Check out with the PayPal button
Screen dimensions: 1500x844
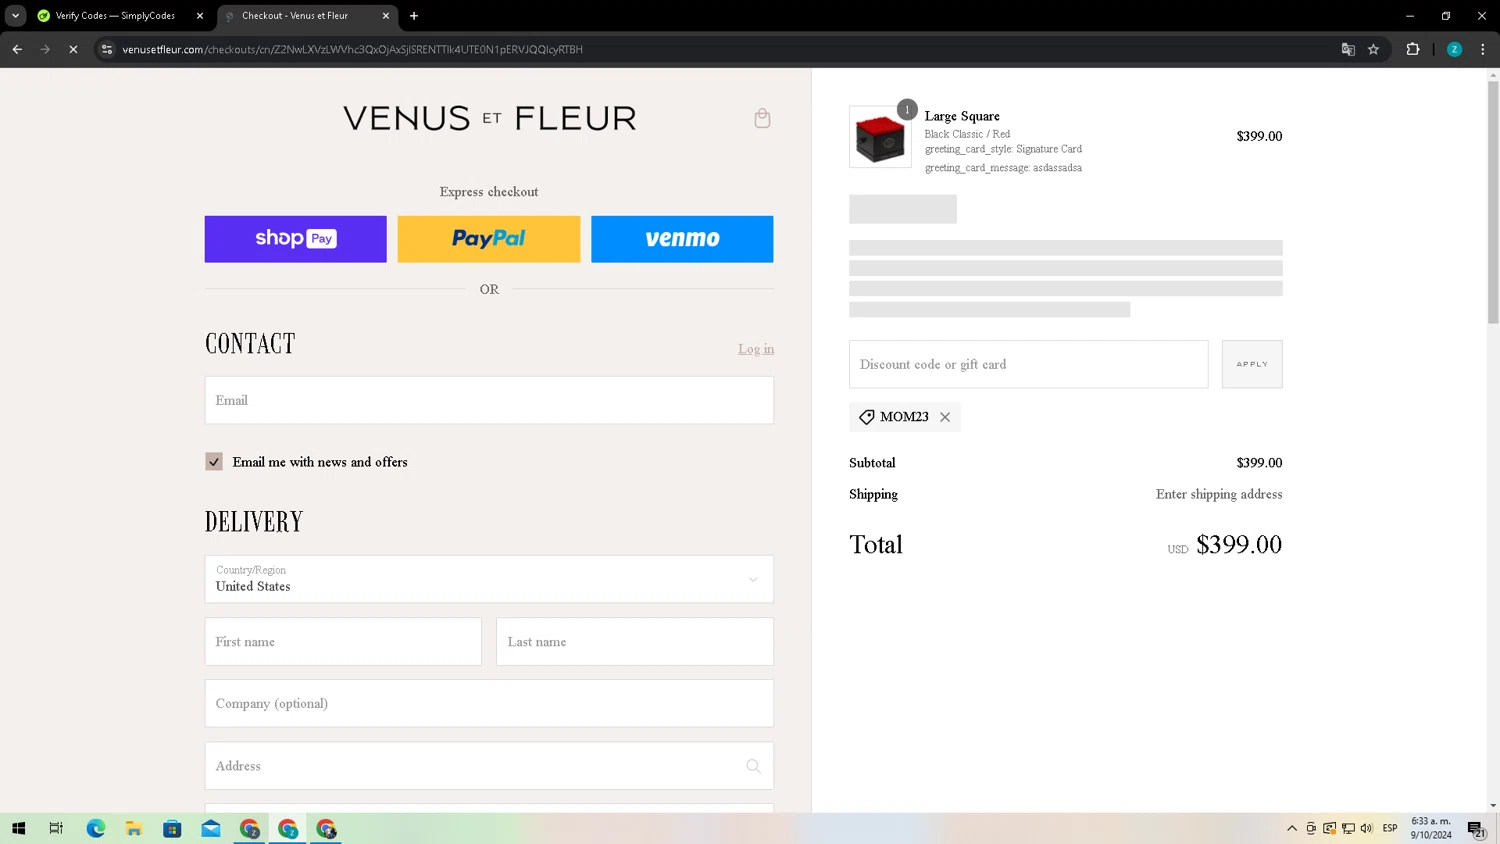tap(488, 239)
